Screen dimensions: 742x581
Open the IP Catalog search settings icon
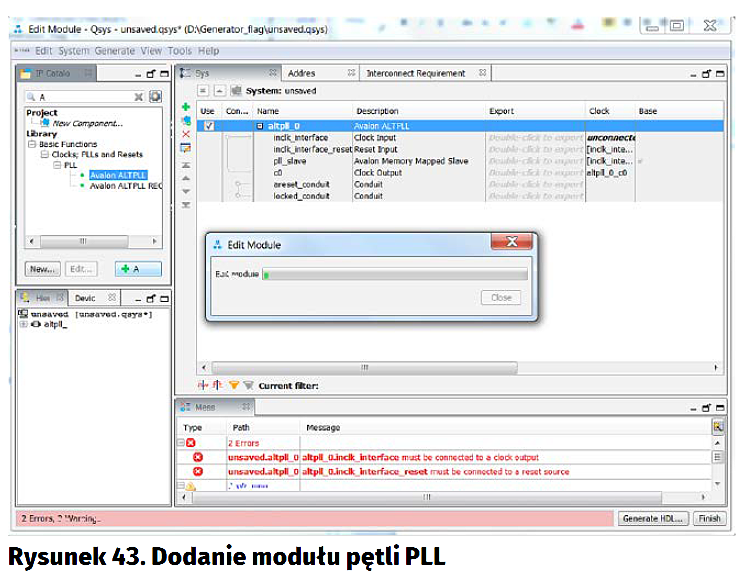(x=155, y=97)
